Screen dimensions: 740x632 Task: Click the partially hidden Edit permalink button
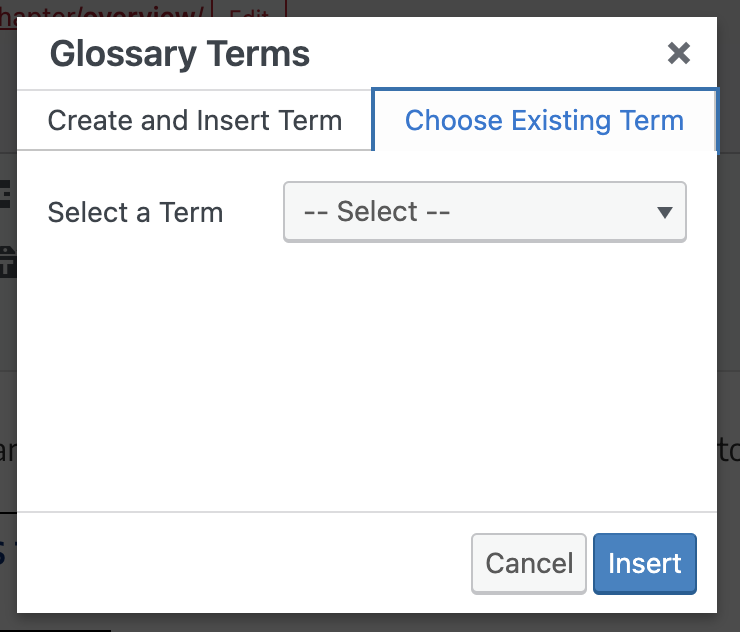(x=248, y=9)
